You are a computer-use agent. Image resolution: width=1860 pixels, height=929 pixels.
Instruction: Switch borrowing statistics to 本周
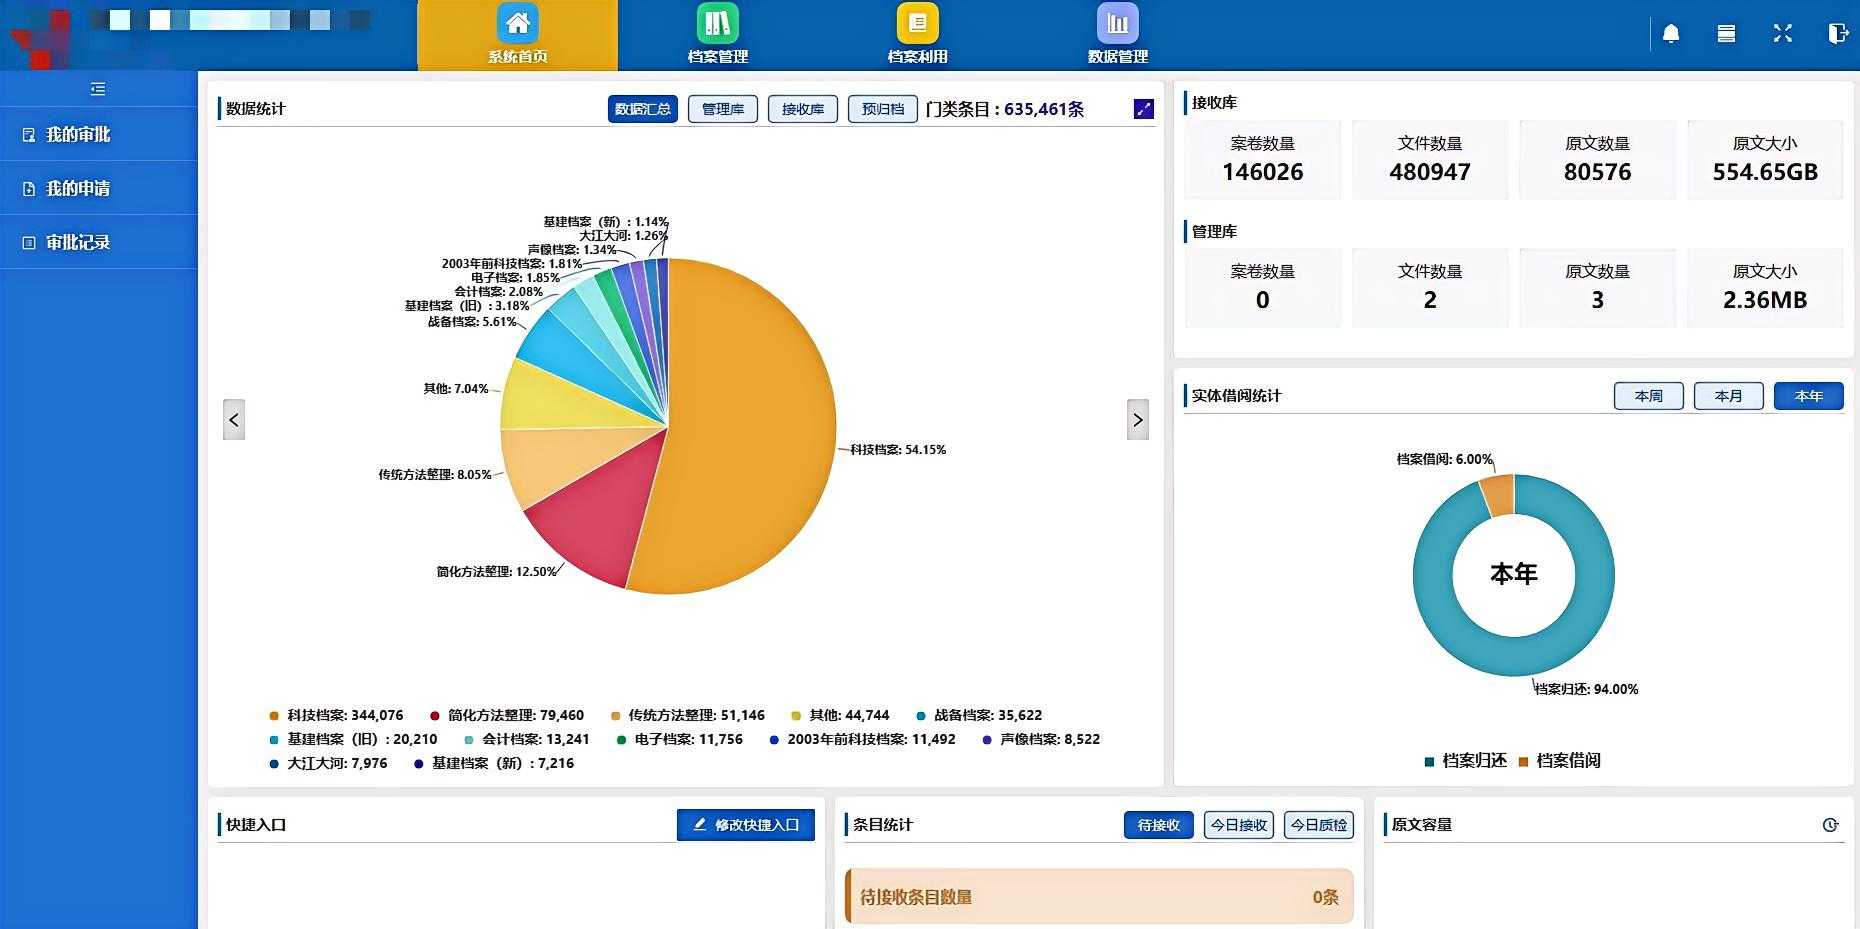(x=1648, y=396)
